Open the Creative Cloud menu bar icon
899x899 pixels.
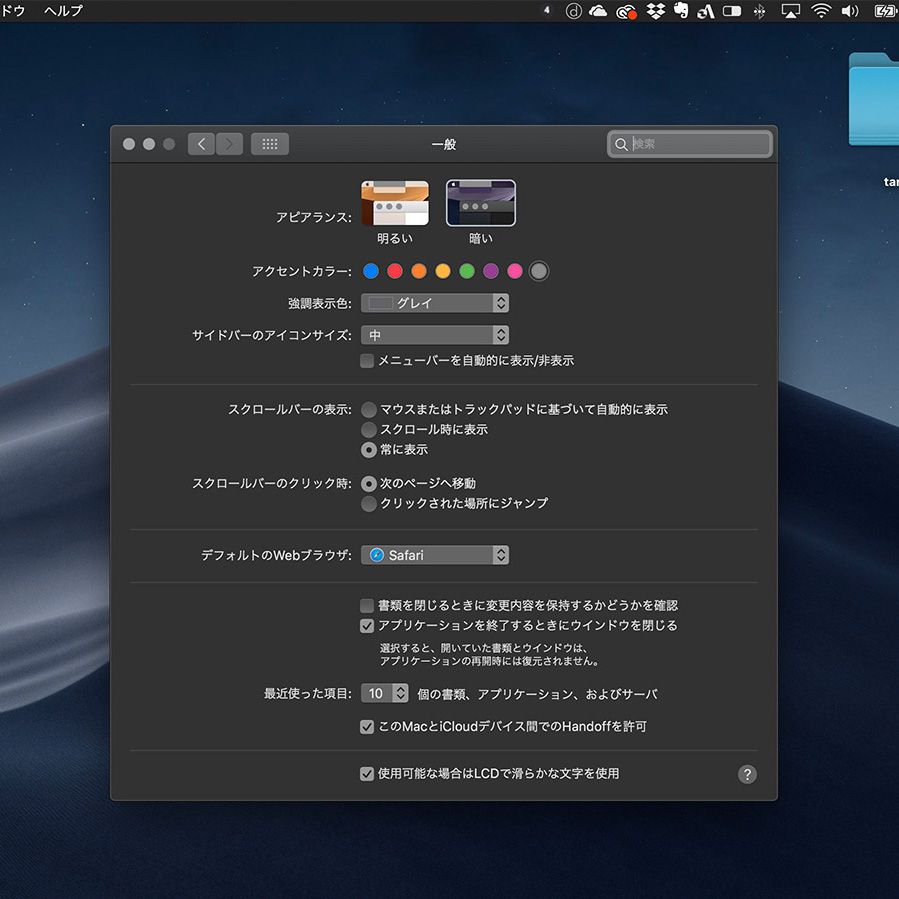[x=626, y=11]
